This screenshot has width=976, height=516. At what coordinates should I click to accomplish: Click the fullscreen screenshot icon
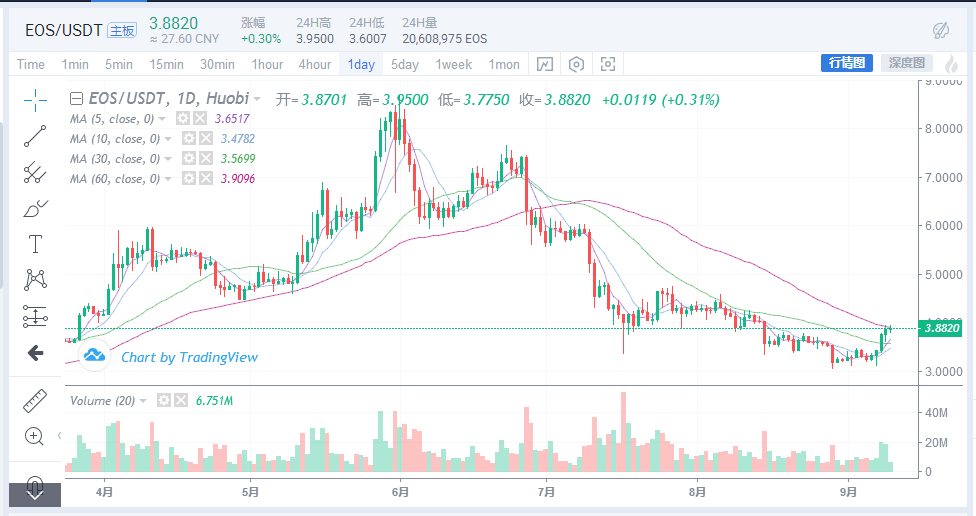pos(608,64)
